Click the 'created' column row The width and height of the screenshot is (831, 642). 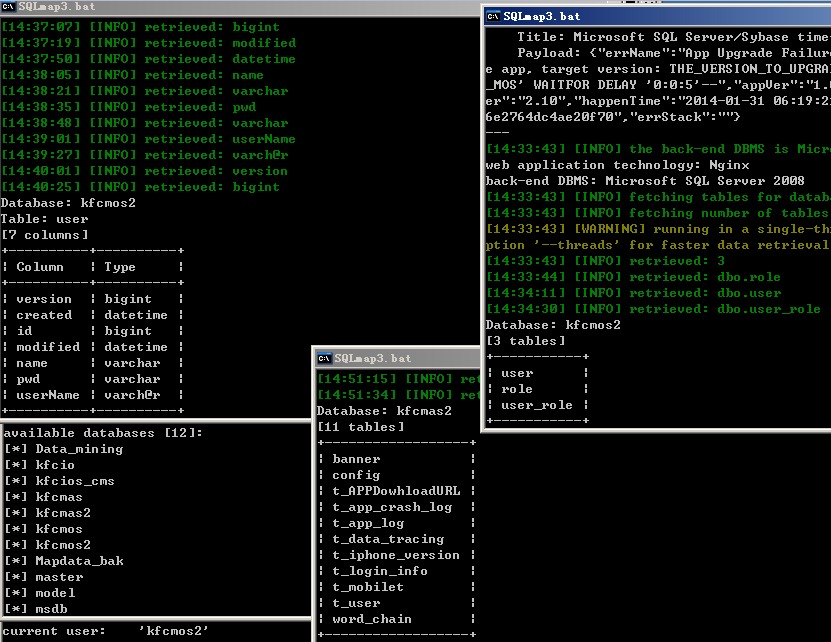93,315
